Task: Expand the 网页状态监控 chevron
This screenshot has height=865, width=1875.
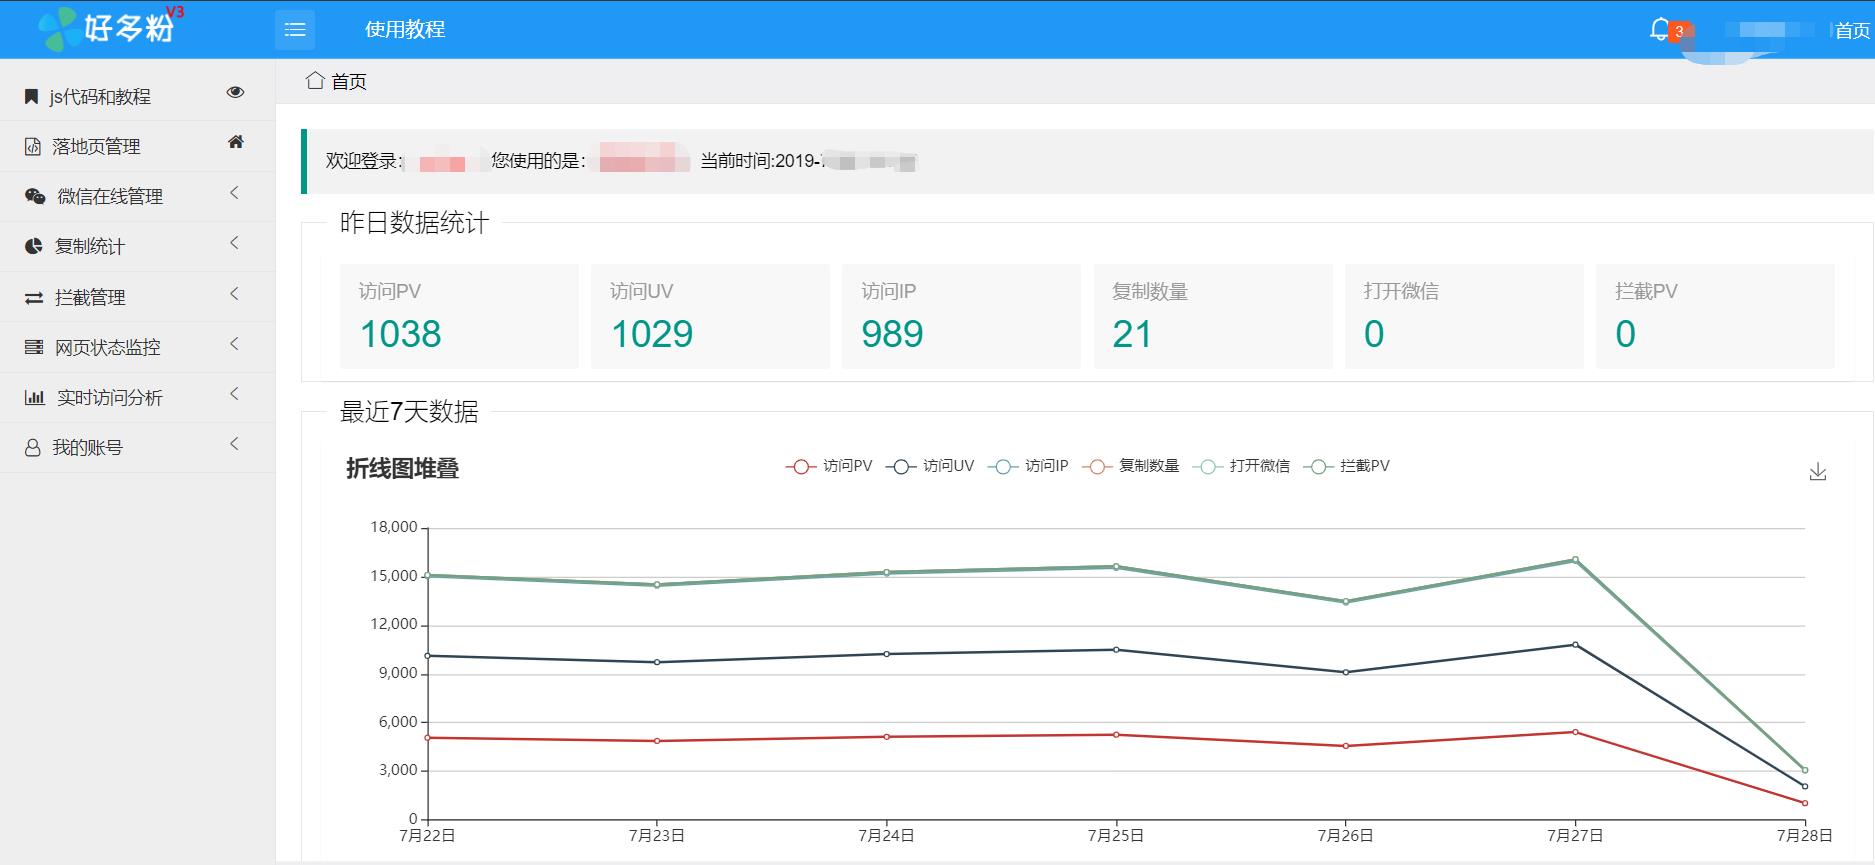Action: pyautogui.click(x=235, y=344)
